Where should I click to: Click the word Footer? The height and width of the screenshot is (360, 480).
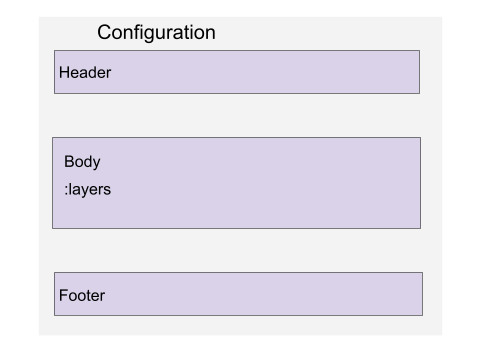click(82, 295)
